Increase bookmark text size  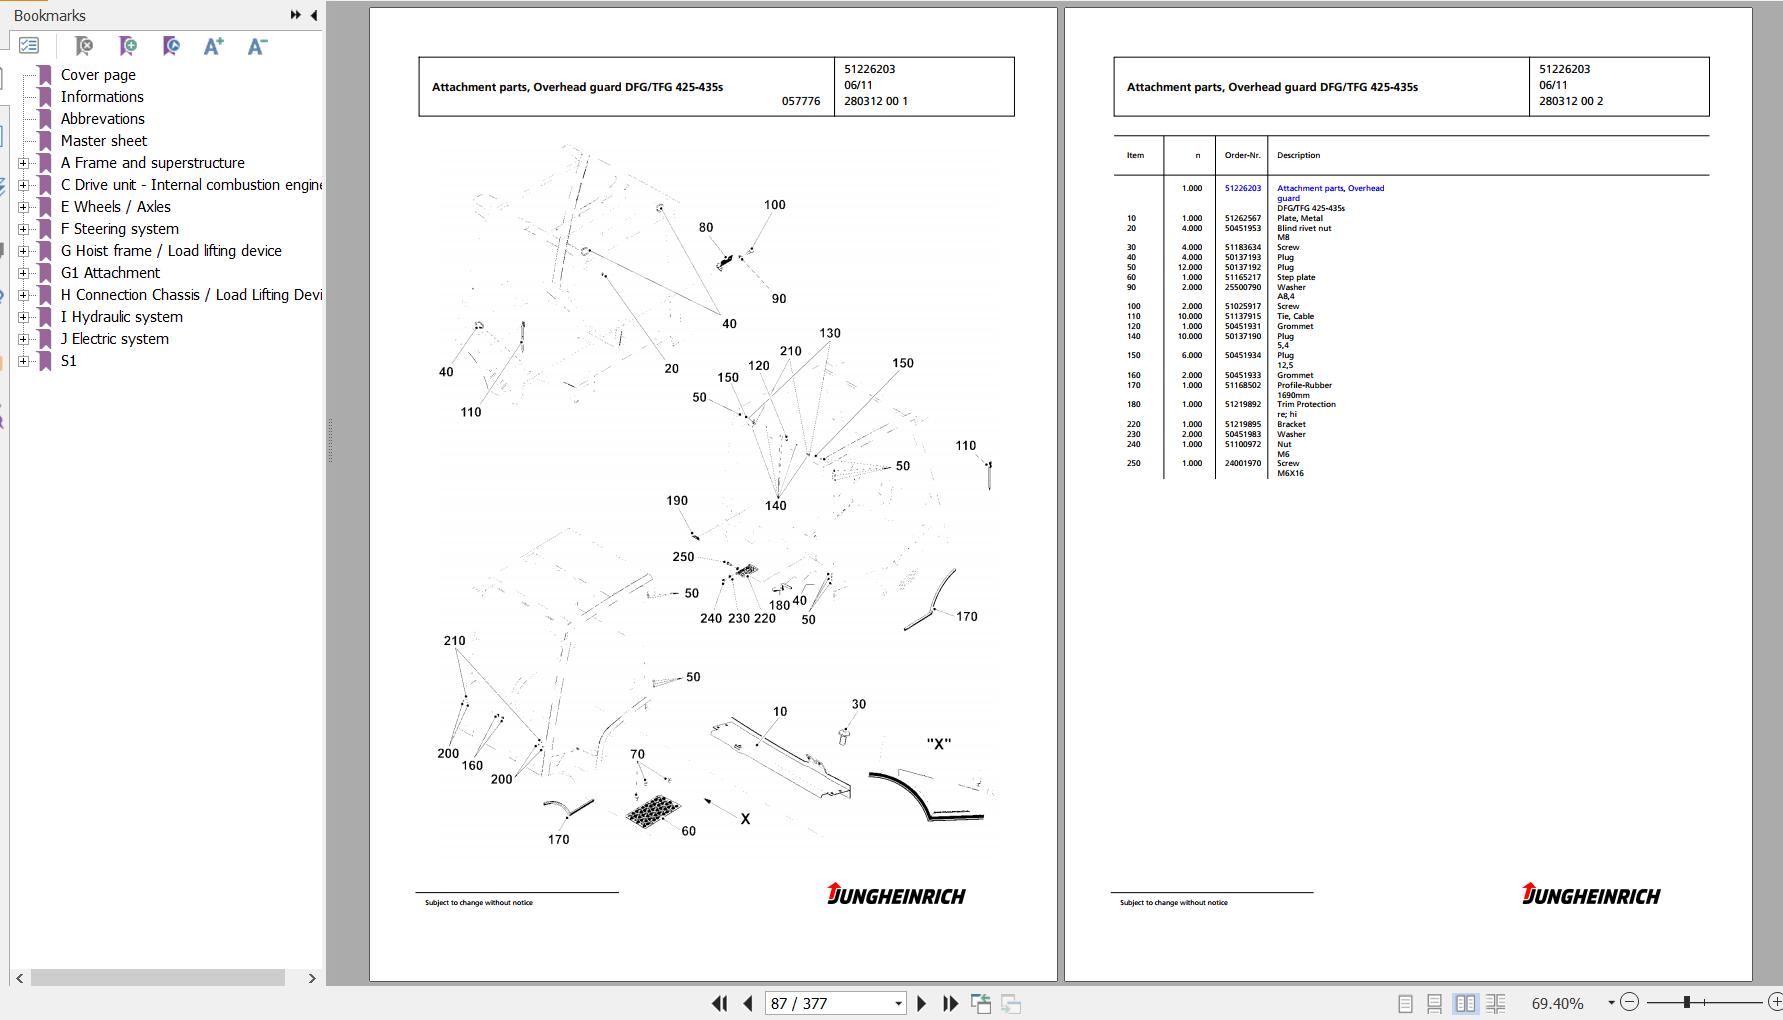(x=213, y=46)
